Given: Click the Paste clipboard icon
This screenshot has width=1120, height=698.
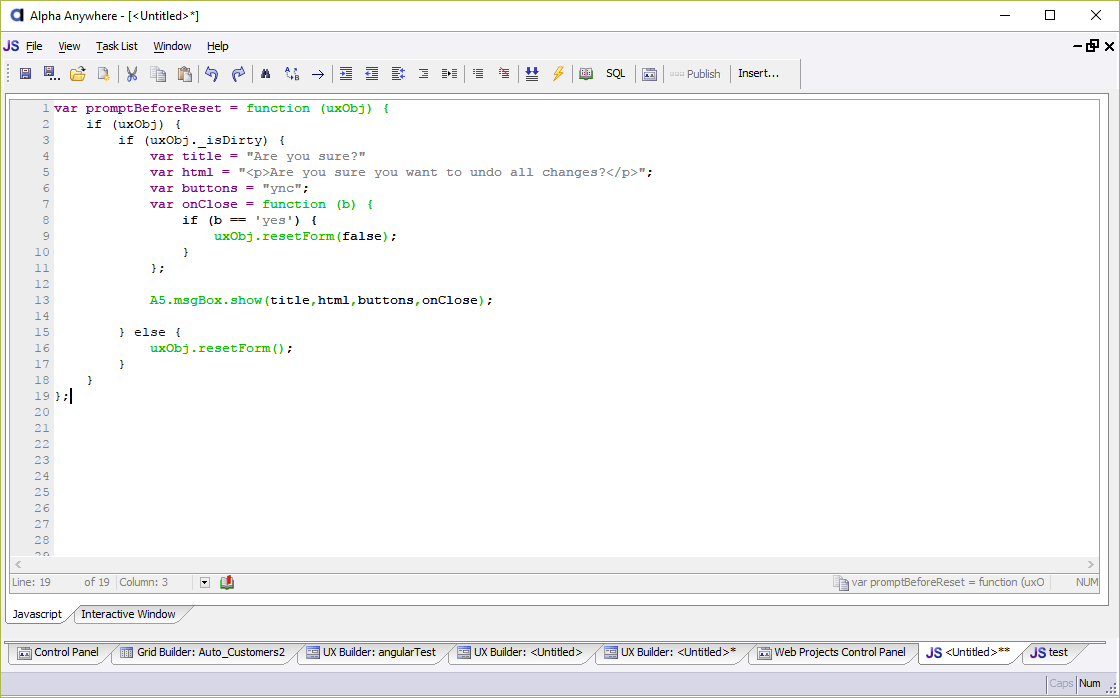Looking at the screenshot, I should [x=184, y=74].
